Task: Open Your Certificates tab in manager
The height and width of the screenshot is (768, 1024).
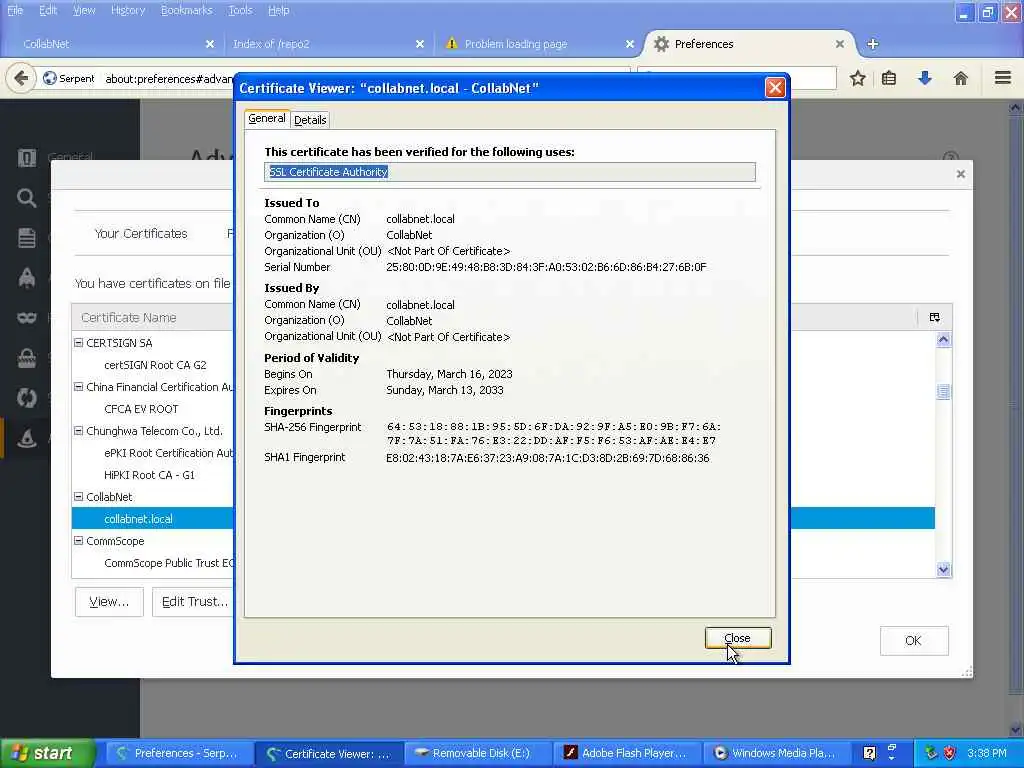Action: tap(141, 234)
